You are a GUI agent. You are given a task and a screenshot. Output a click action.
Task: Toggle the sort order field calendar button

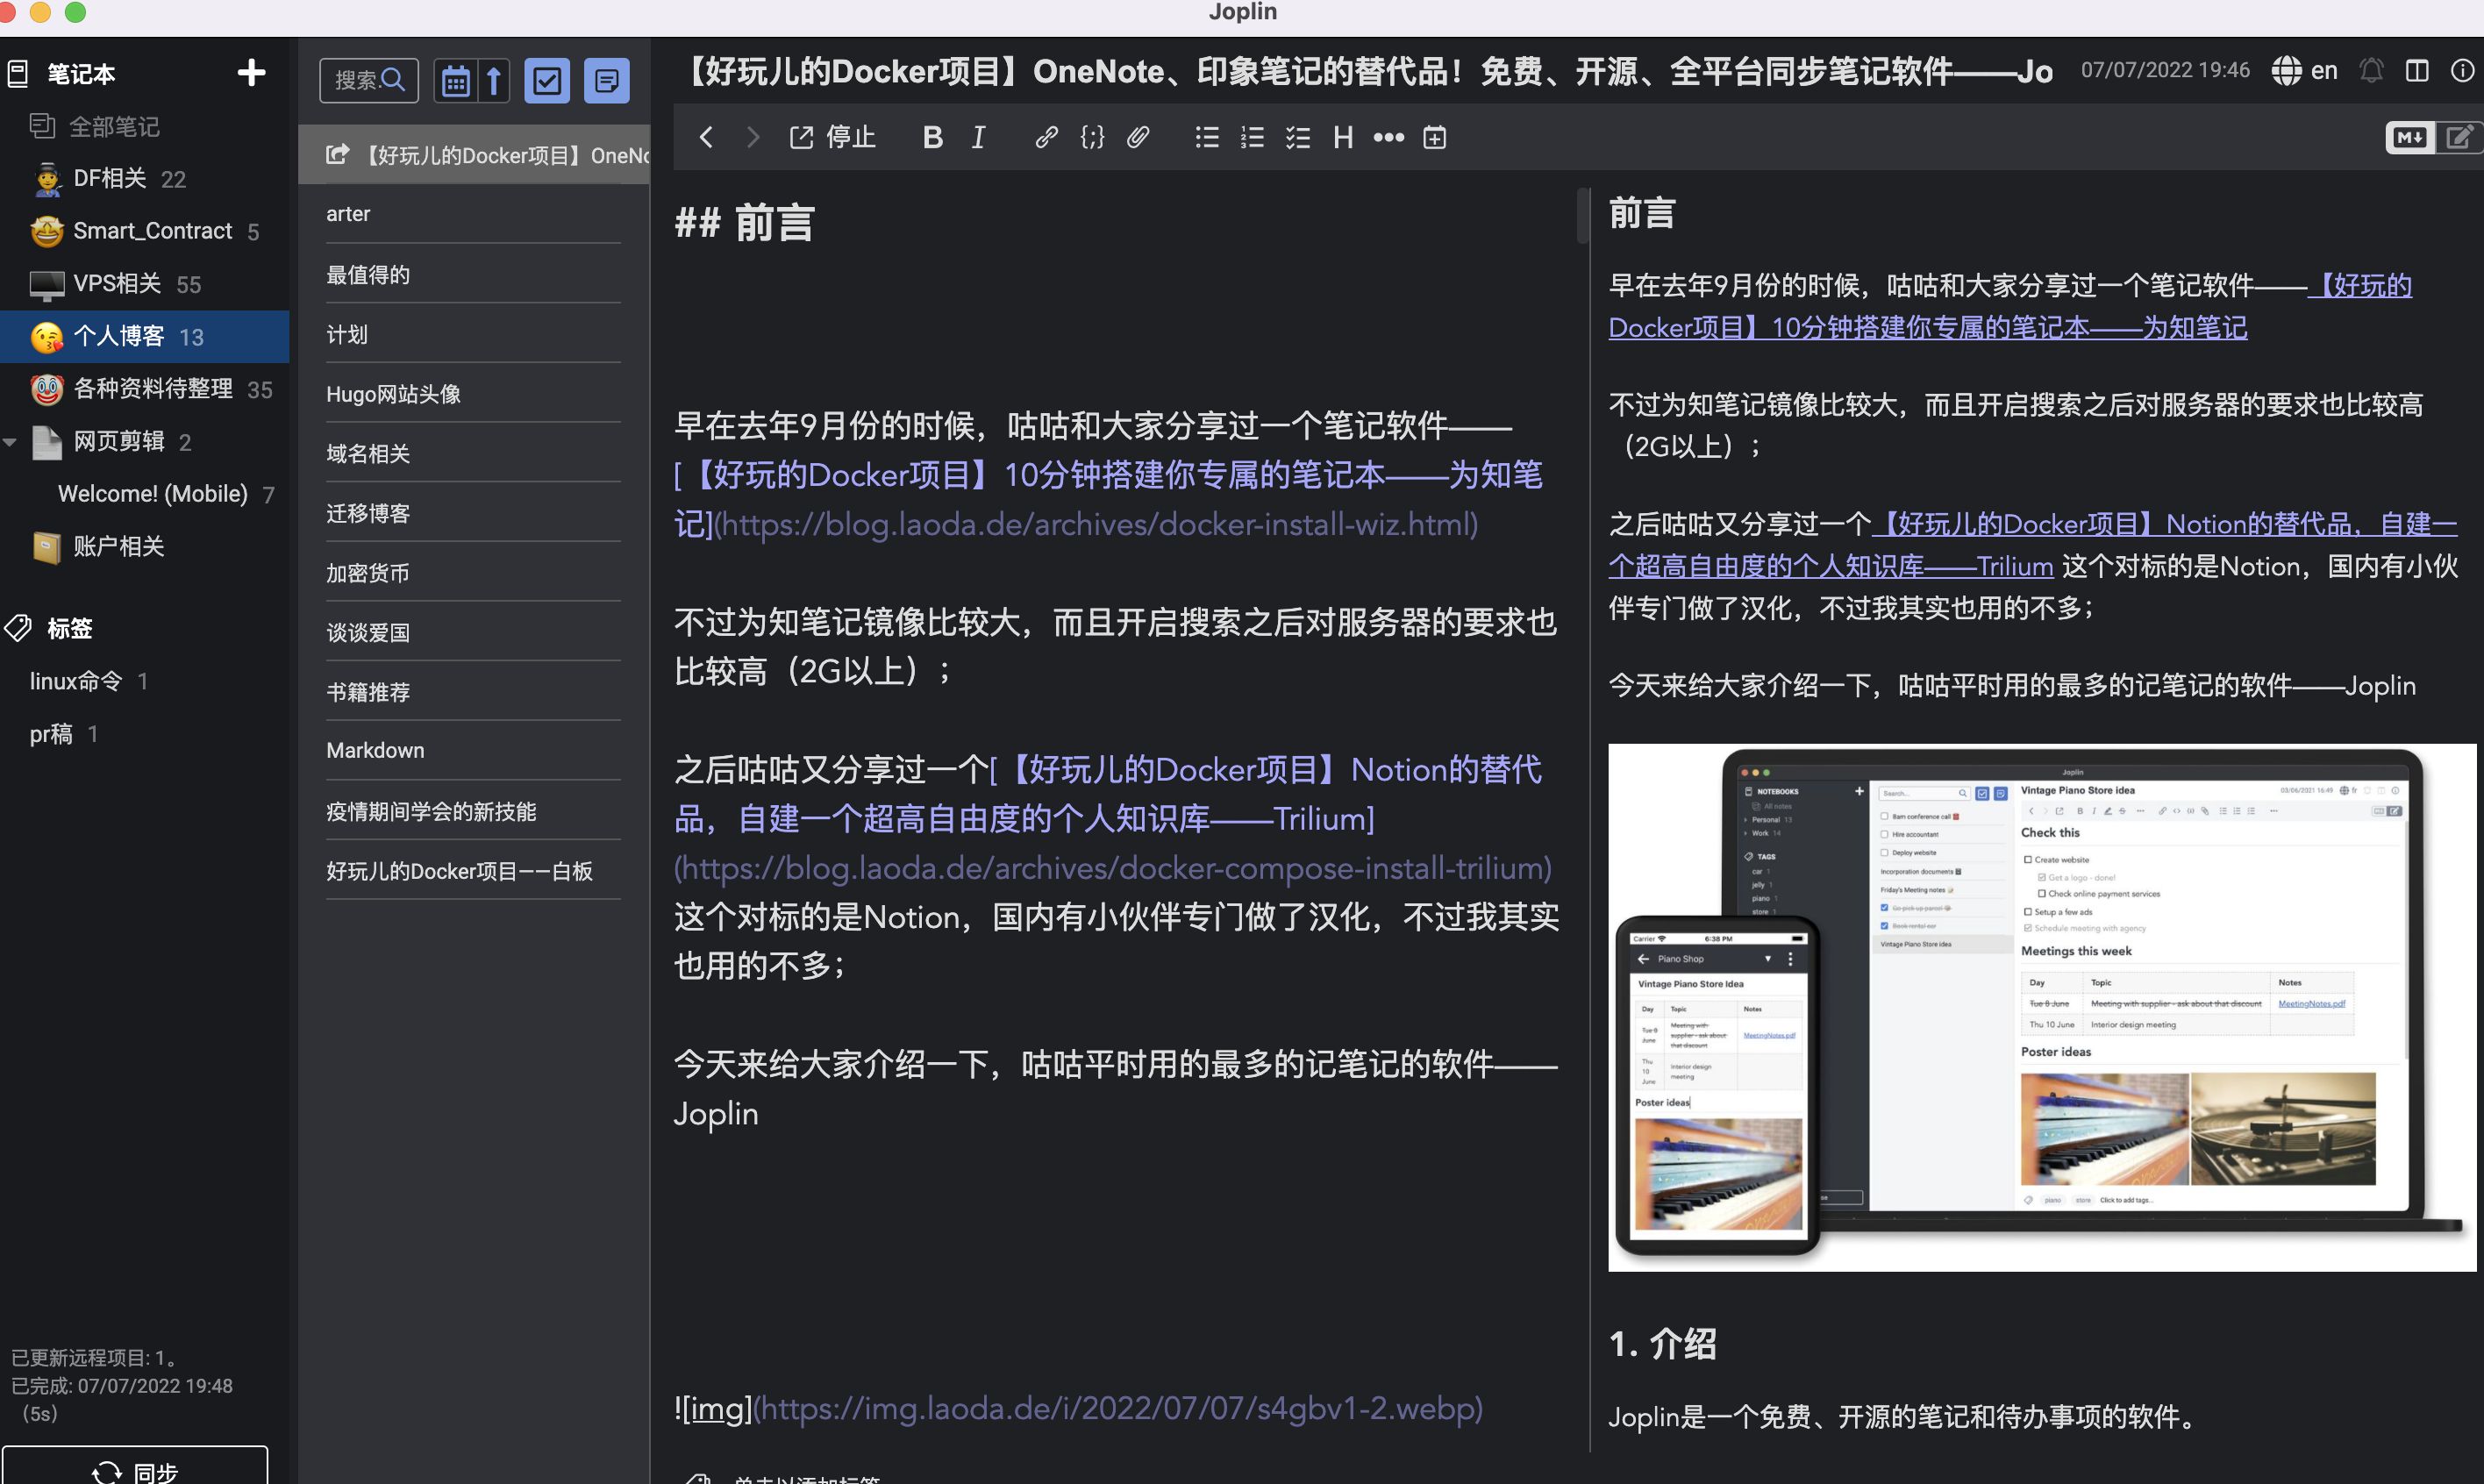click(456, 80)
